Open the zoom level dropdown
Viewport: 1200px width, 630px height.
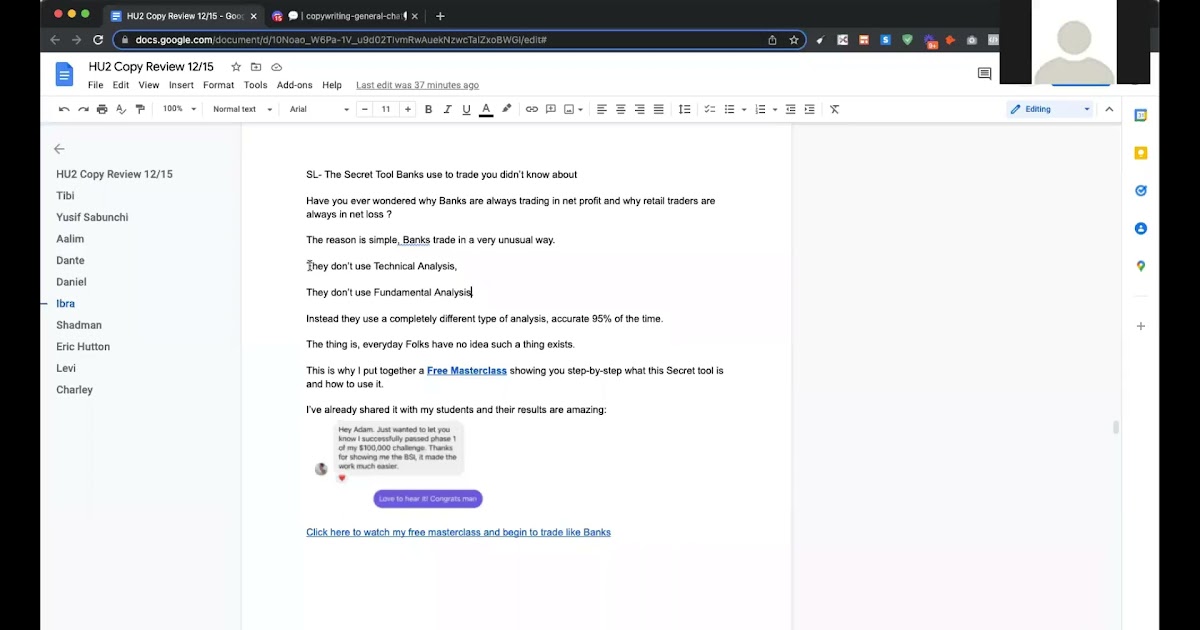(179, 109)
